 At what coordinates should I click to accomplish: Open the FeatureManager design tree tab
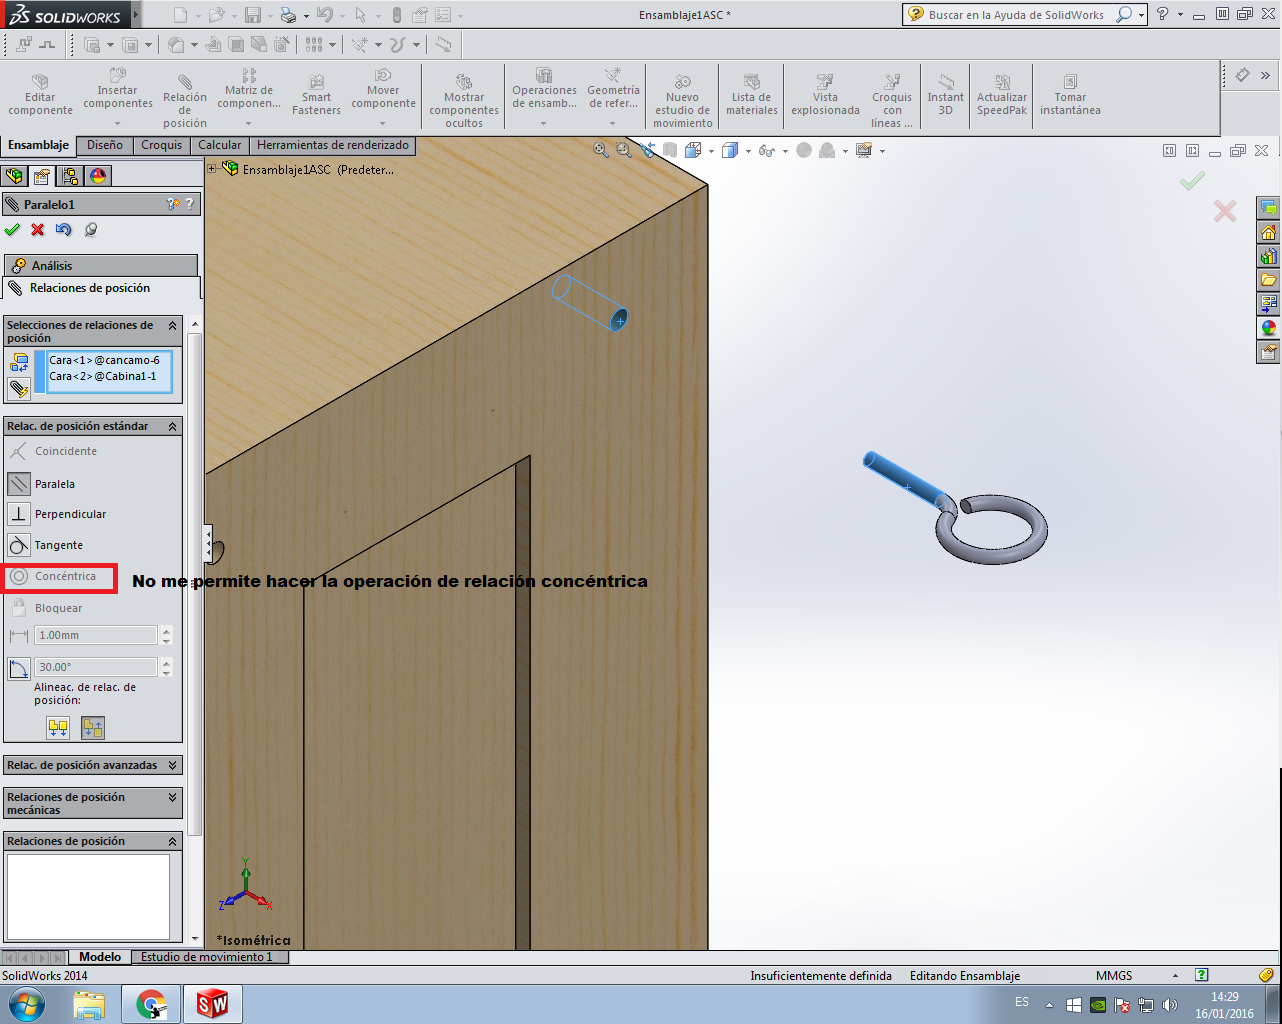pyautogui.click(x=15, y=176)
